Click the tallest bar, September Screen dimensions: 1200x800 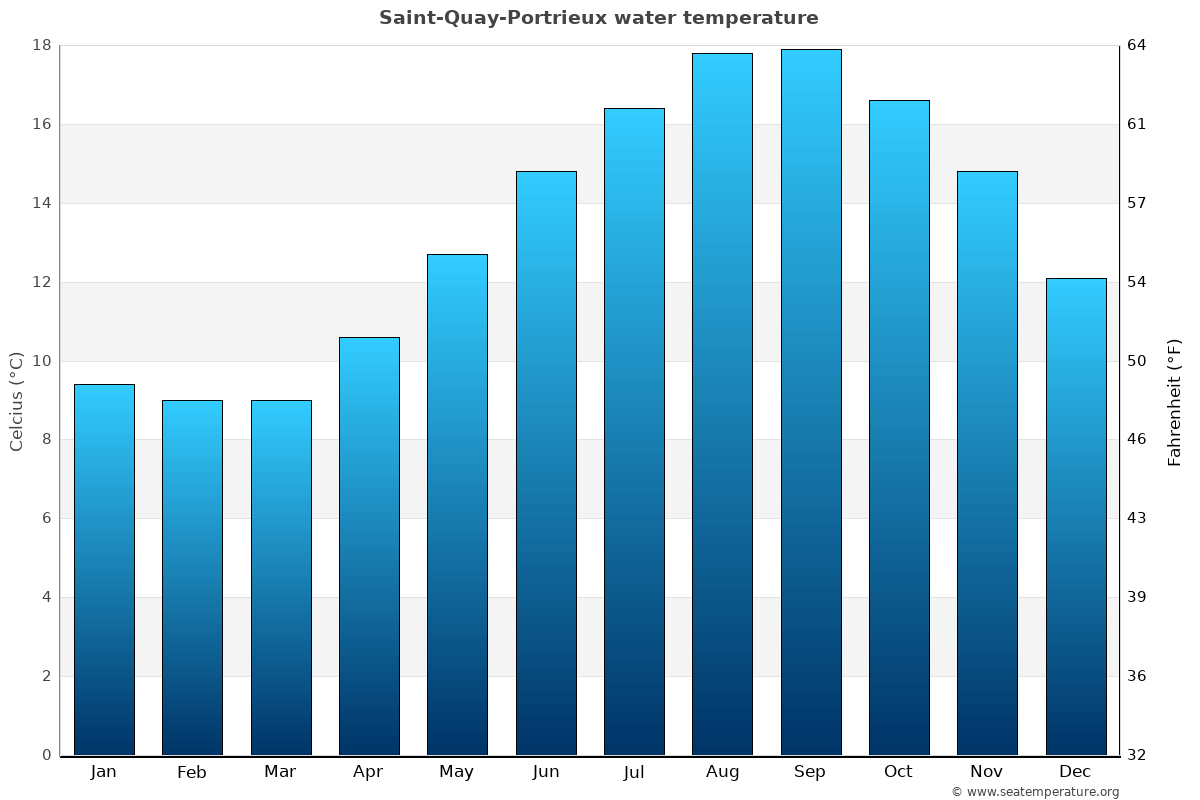pyautogui.click(x=811, y=402)
